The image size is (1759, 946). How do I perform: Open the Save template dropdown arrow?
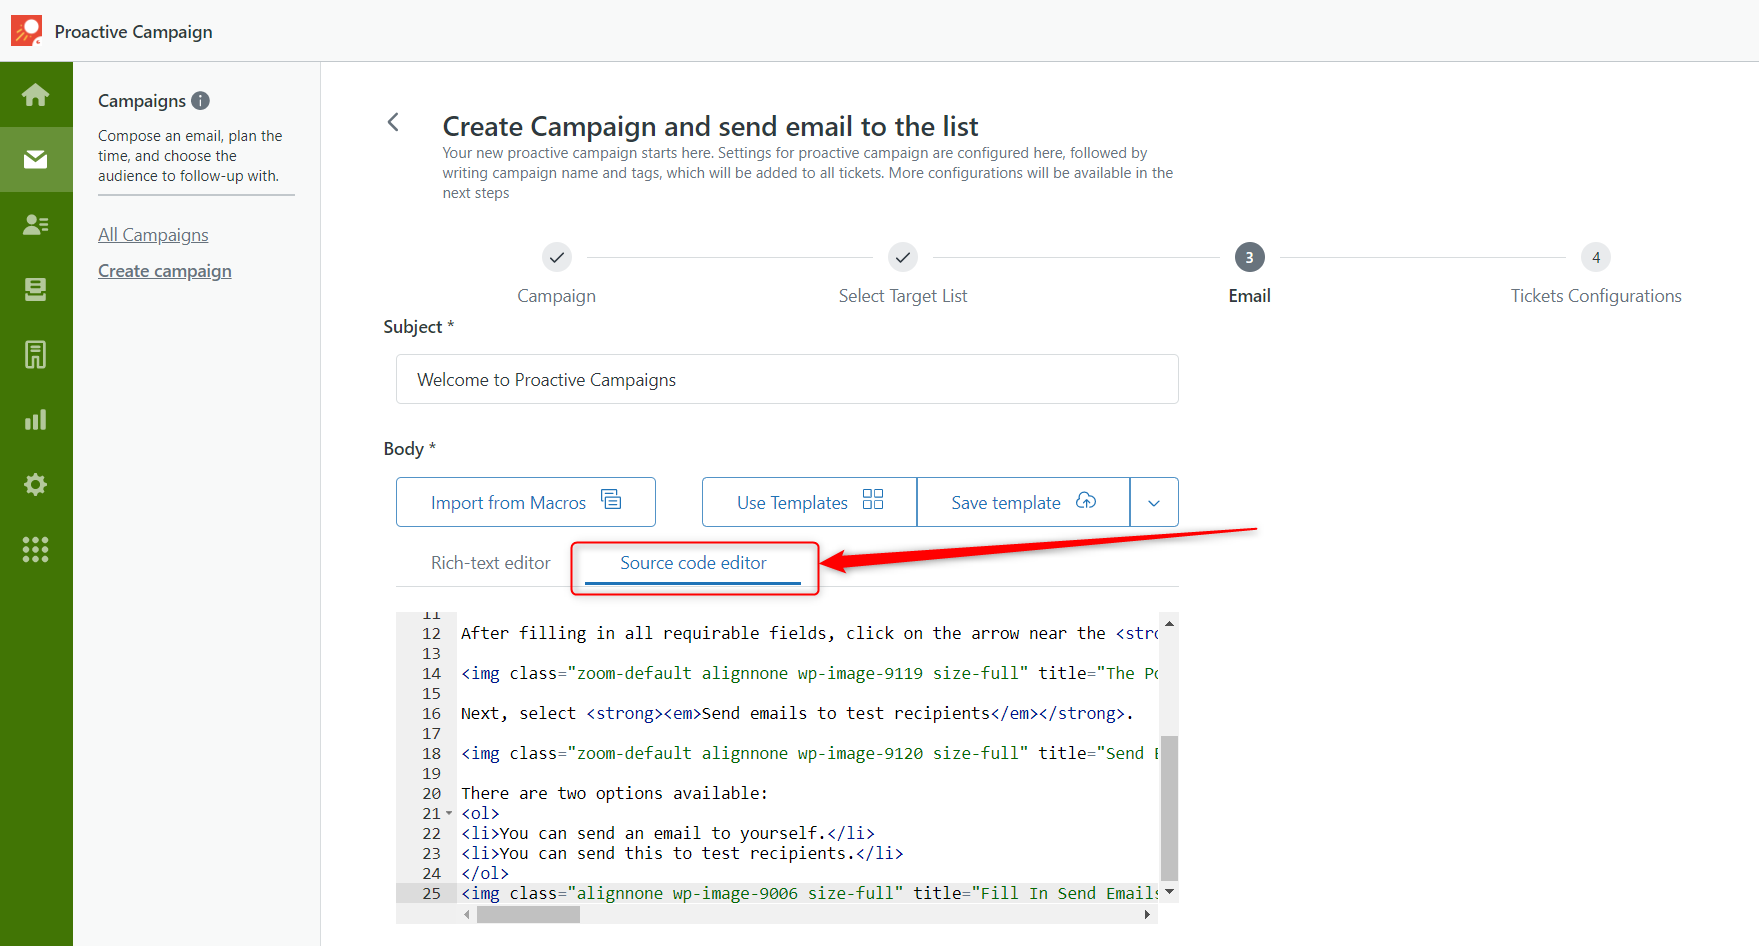[1154, 502]
